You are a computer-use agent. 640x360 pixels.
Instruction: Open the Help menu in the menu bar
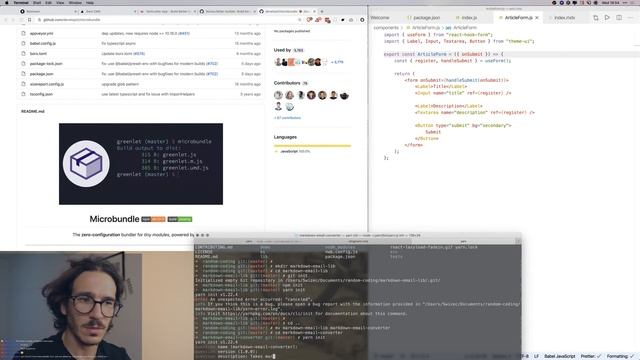(90, 2)
